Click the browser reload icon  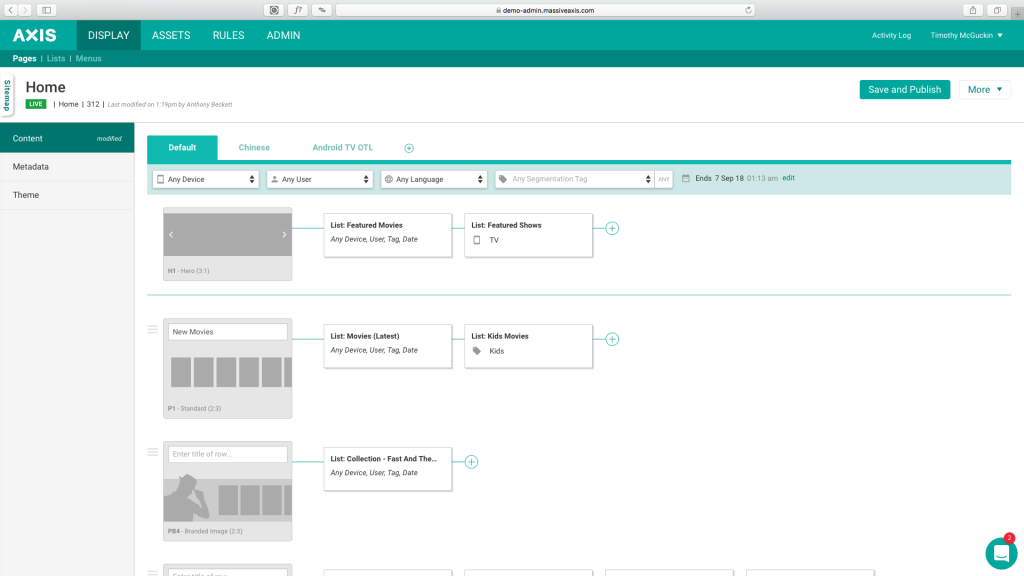pyautogui.click(x=748, y=10)
